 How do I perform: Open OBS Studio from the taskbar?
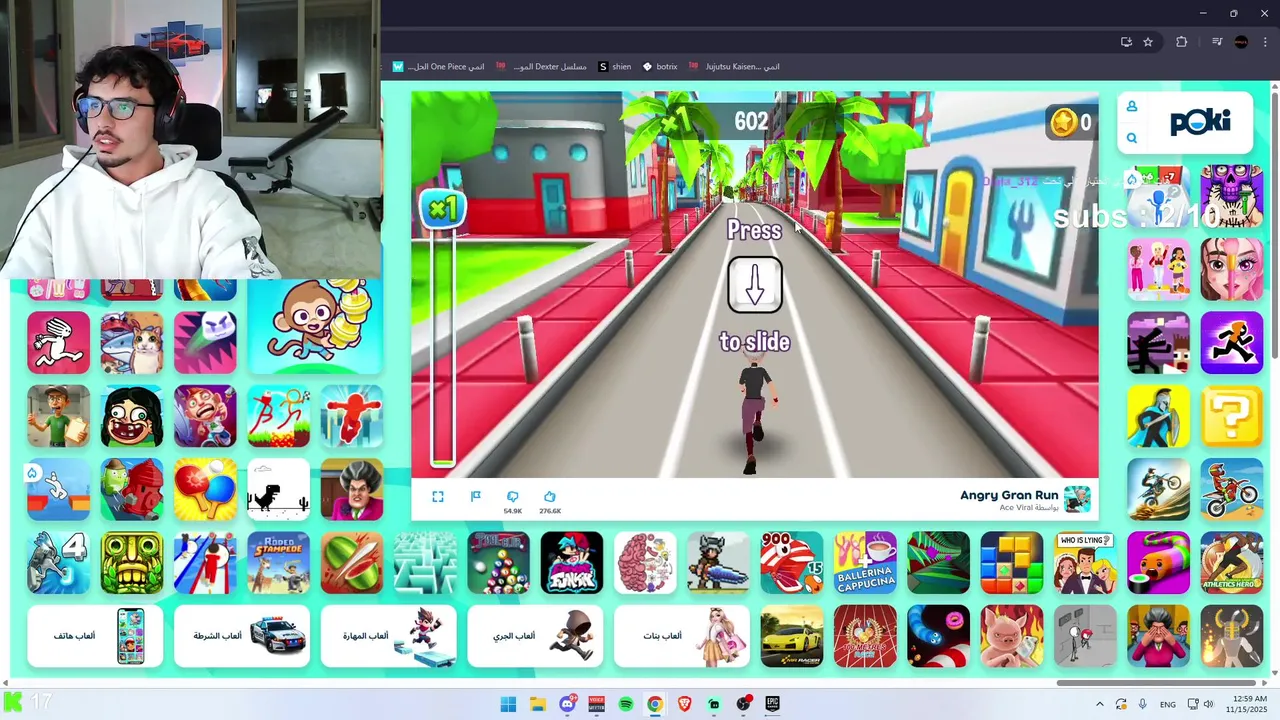743,704
